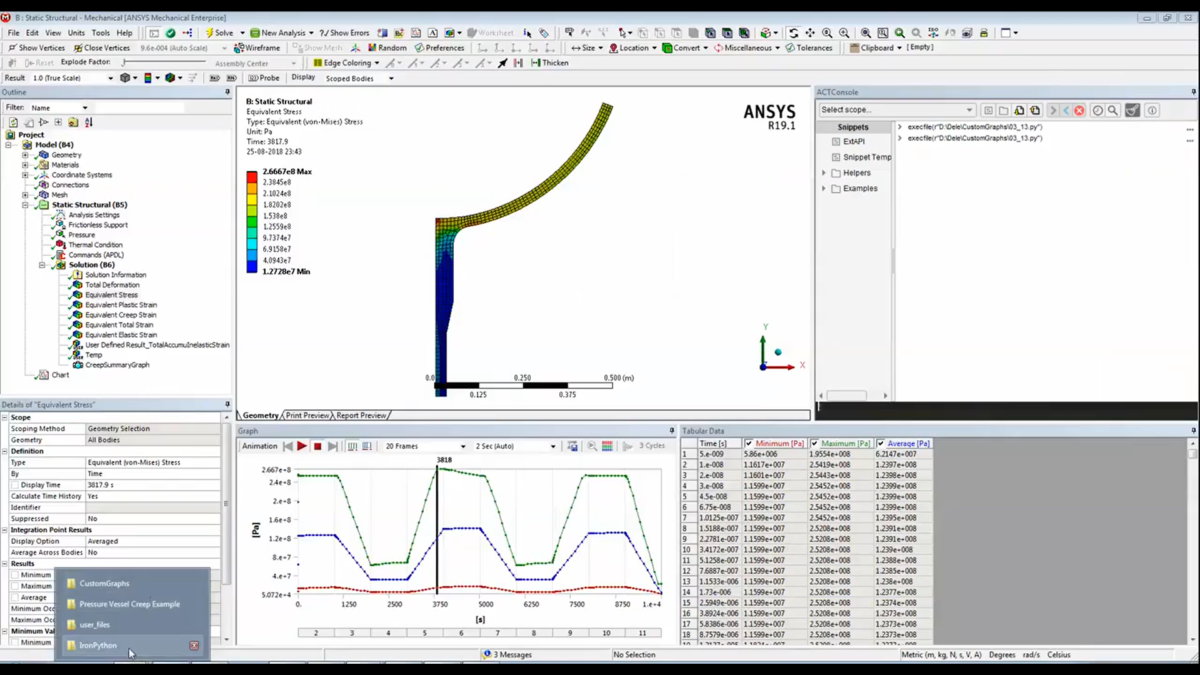Click the Thicken toolbar button
1200x675 pixels.
550,63
